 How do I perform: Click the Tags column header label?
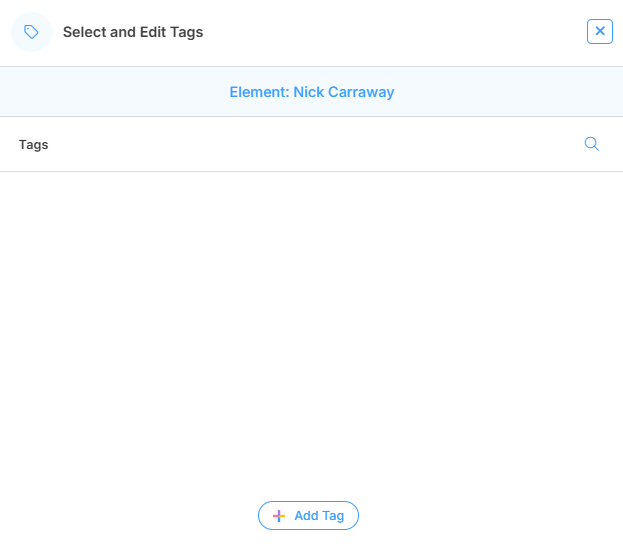coord(33,144)
